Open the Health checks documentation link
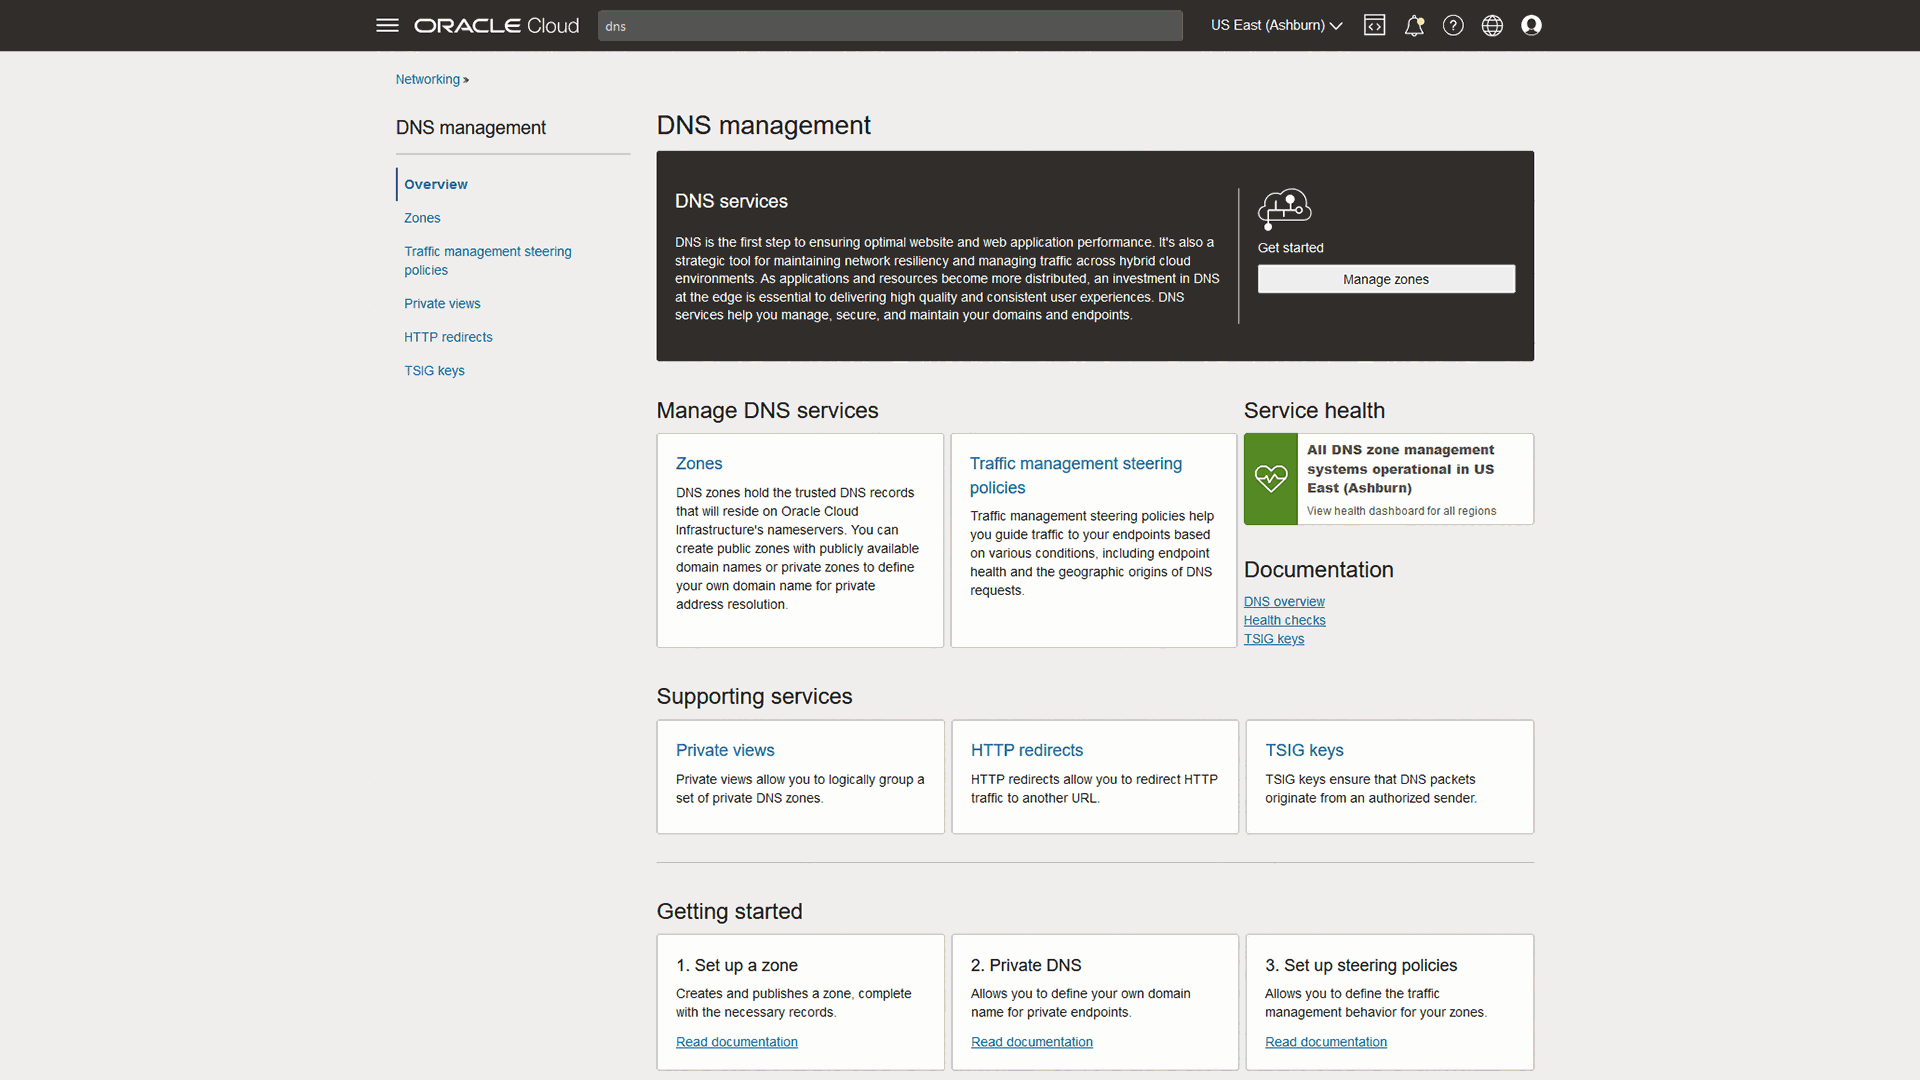The width and height of the screenshot is (1920, 1080). (1284, 620)
